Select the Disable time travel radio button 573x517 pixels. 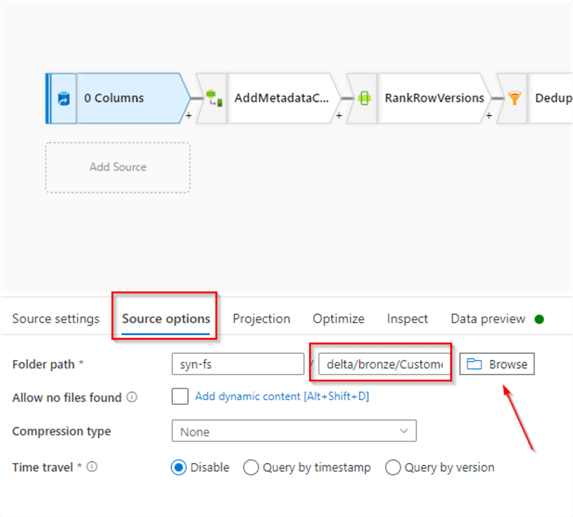click(x=179, y=467)
